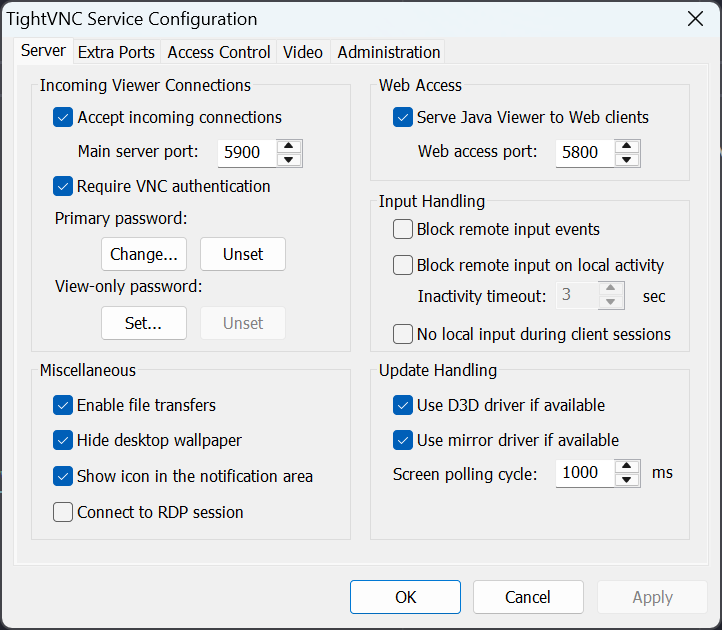Go to the Administration tab
The image size is (722, 630).
pos(388,52)
